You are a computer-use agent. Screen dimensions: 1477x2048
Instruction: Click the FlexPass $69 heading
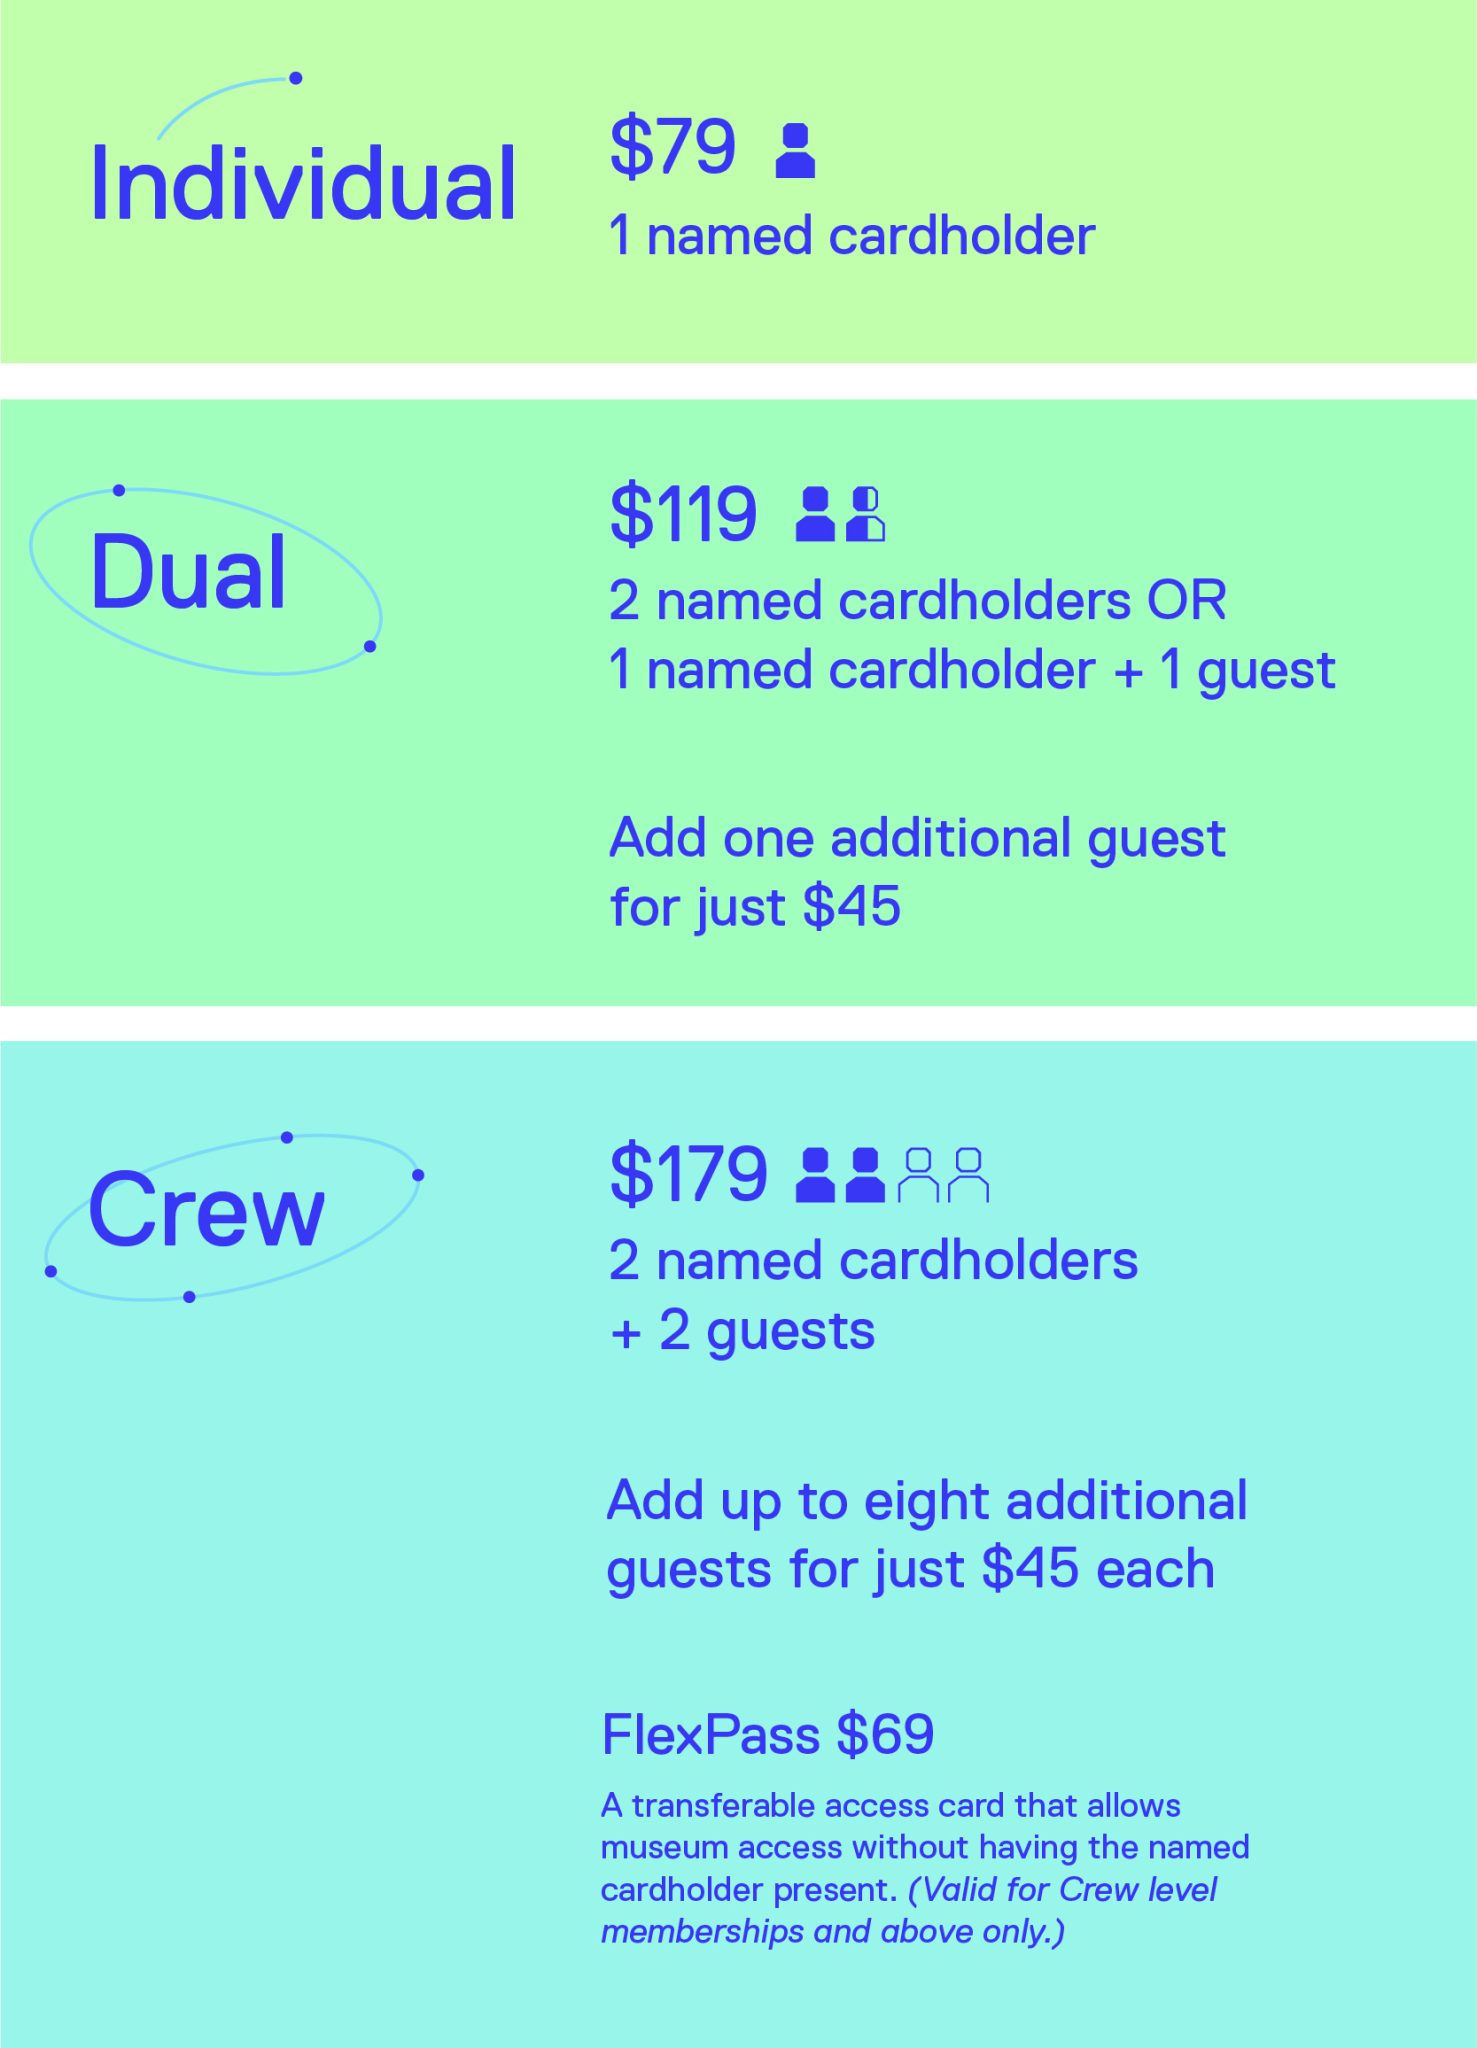(768, 1734)
